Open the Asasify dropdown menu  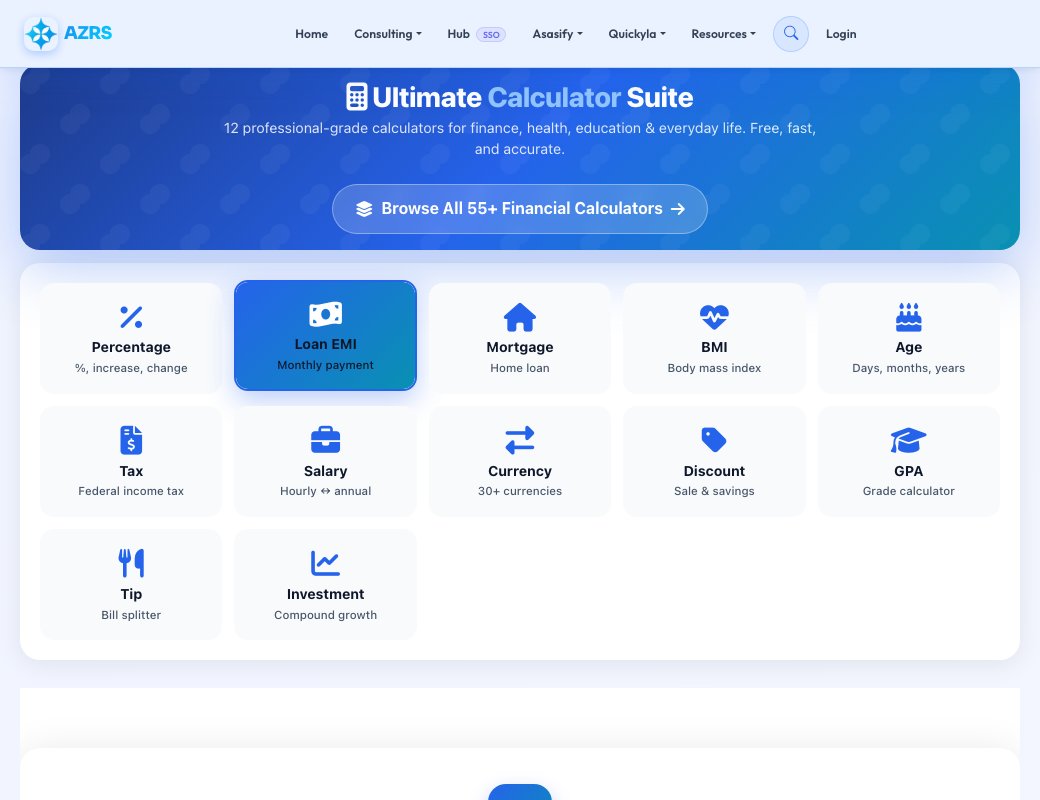(558, 34)
